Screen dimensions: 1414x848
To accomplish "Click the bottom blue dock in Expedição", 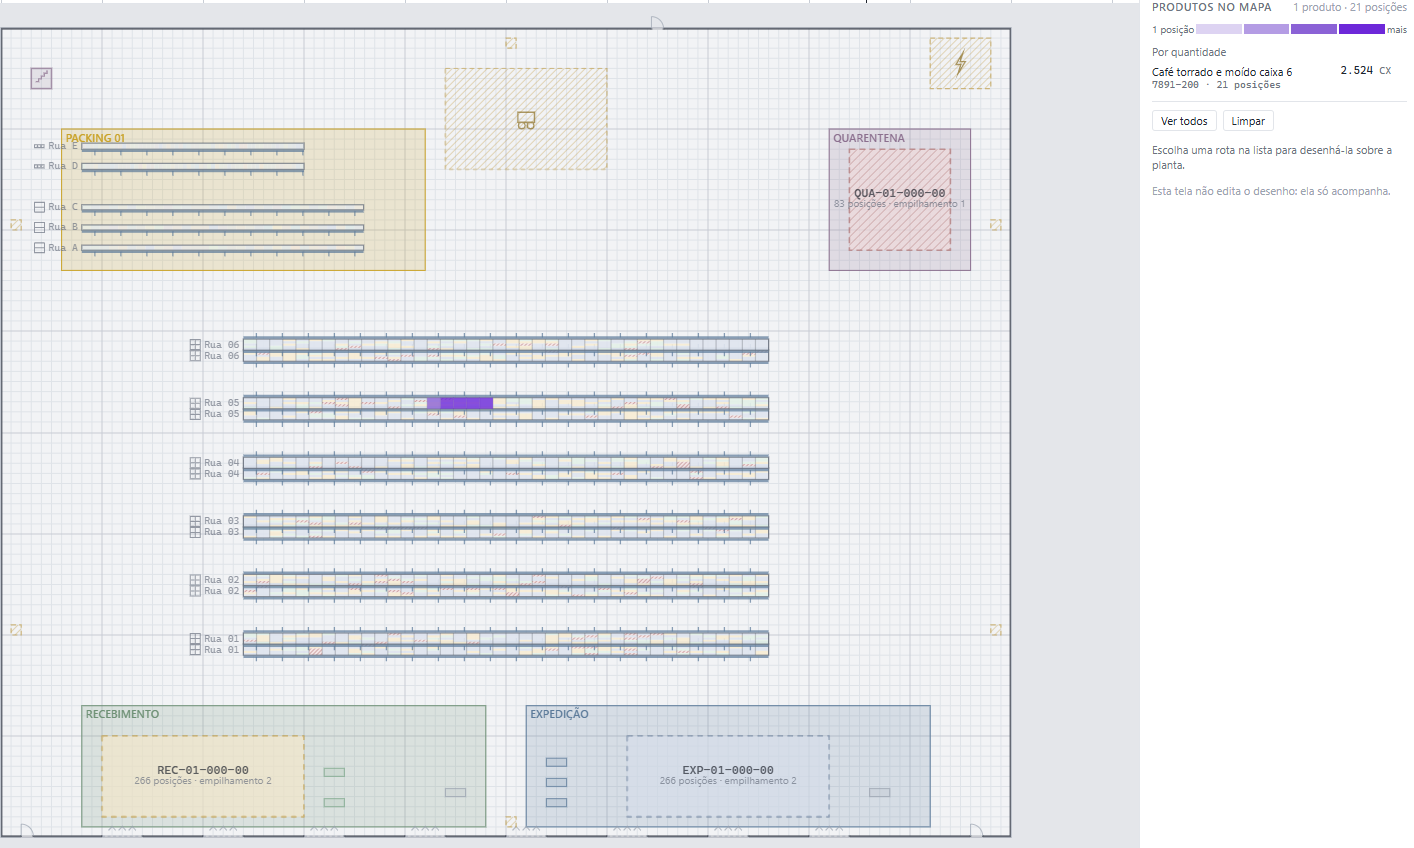I will click(556, 802).
